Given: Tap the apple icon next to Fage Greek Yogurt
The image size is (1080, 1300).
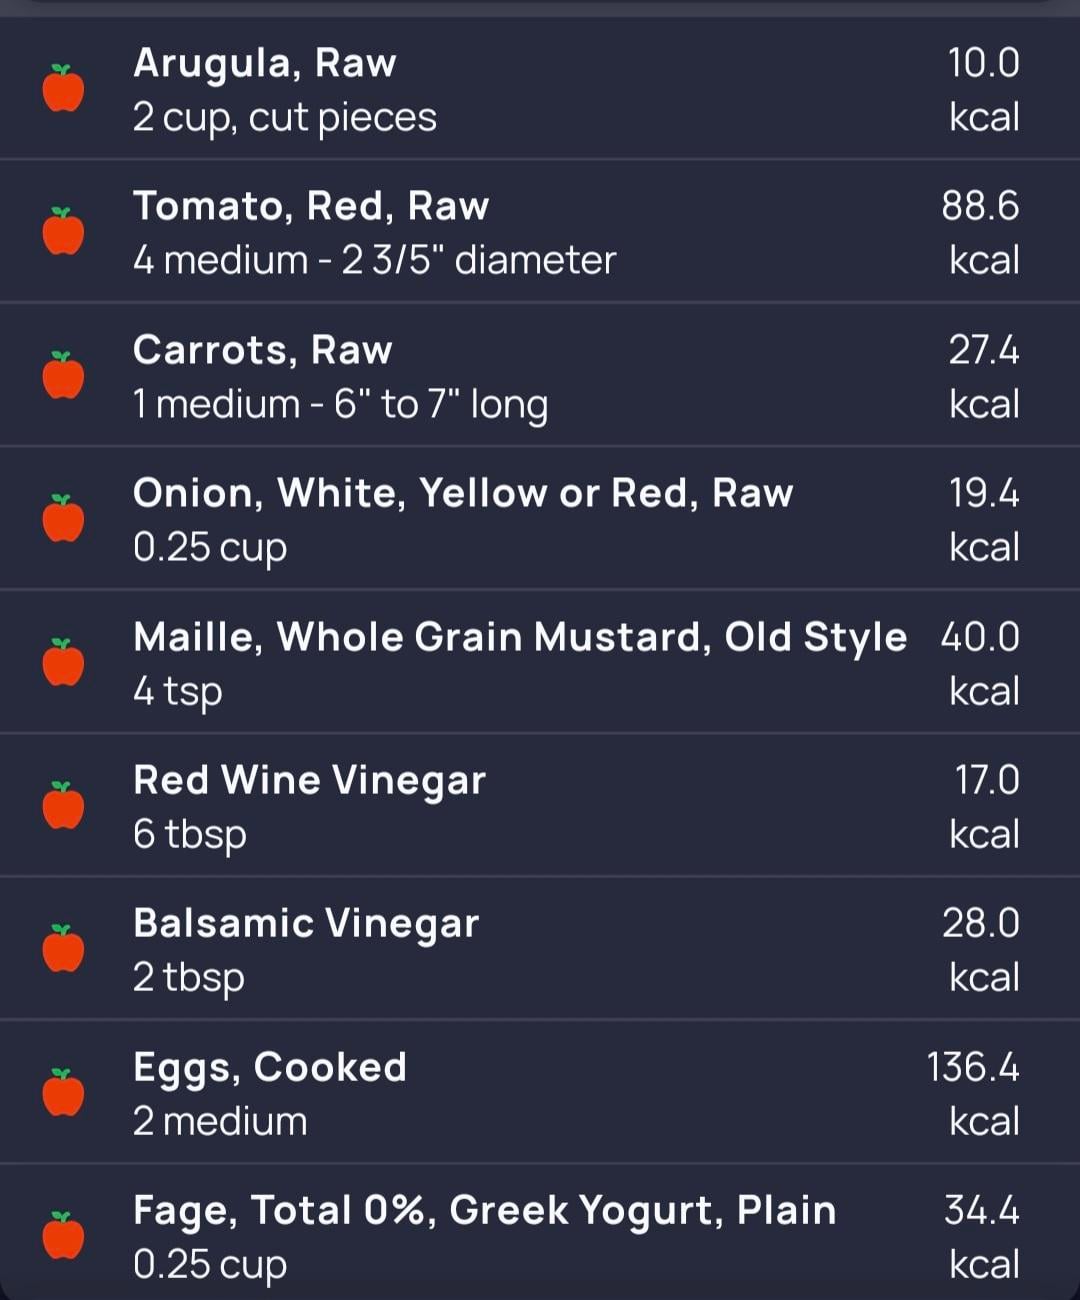Looking at the screenshot, I should tap(63, 1236).
